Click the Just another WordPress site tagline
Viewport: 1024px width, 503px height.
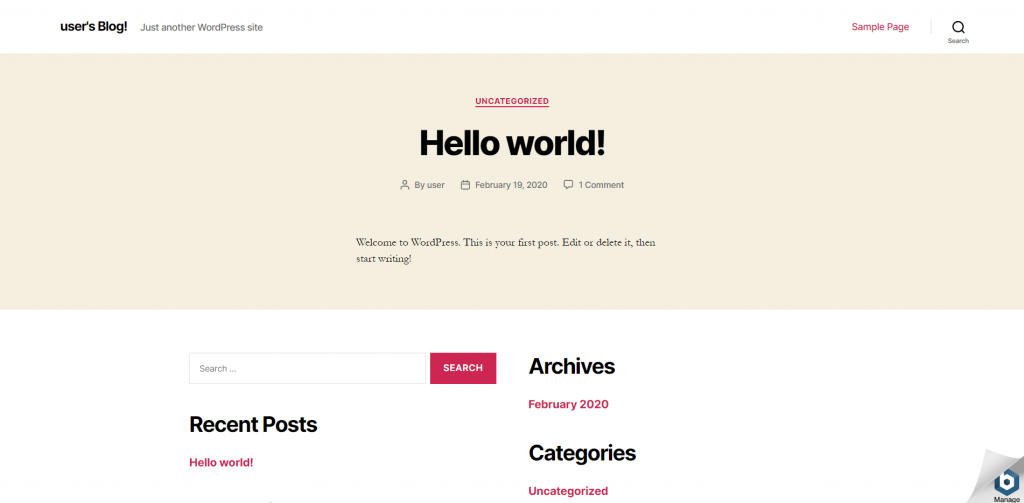pyautogui.click(x=201, y=27)
